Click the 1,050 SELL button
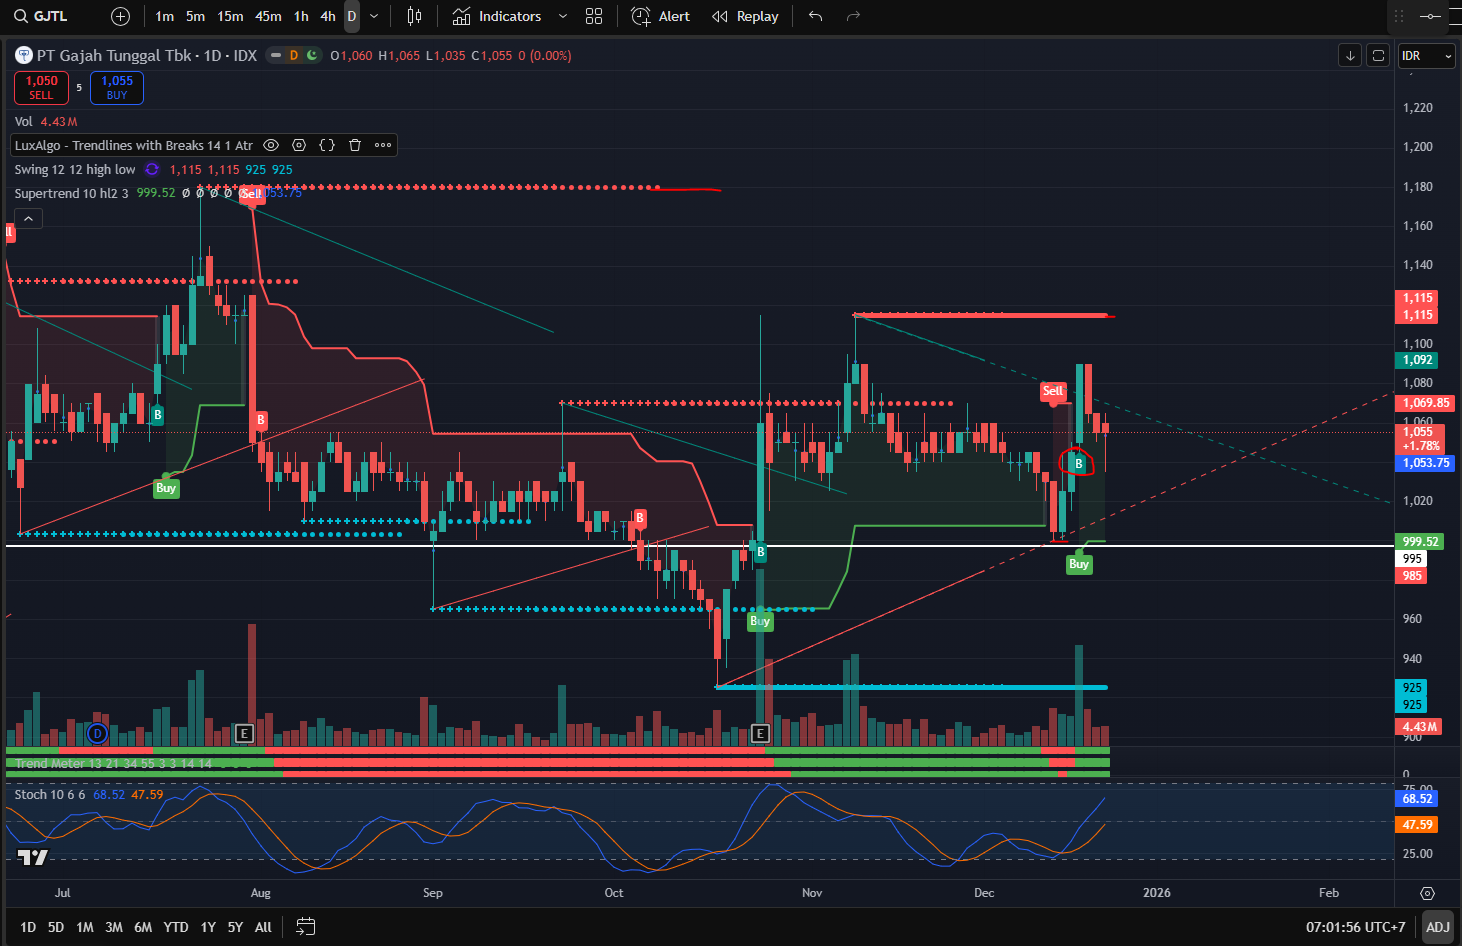Viewport: 1462px width, 946px height. 41,88
